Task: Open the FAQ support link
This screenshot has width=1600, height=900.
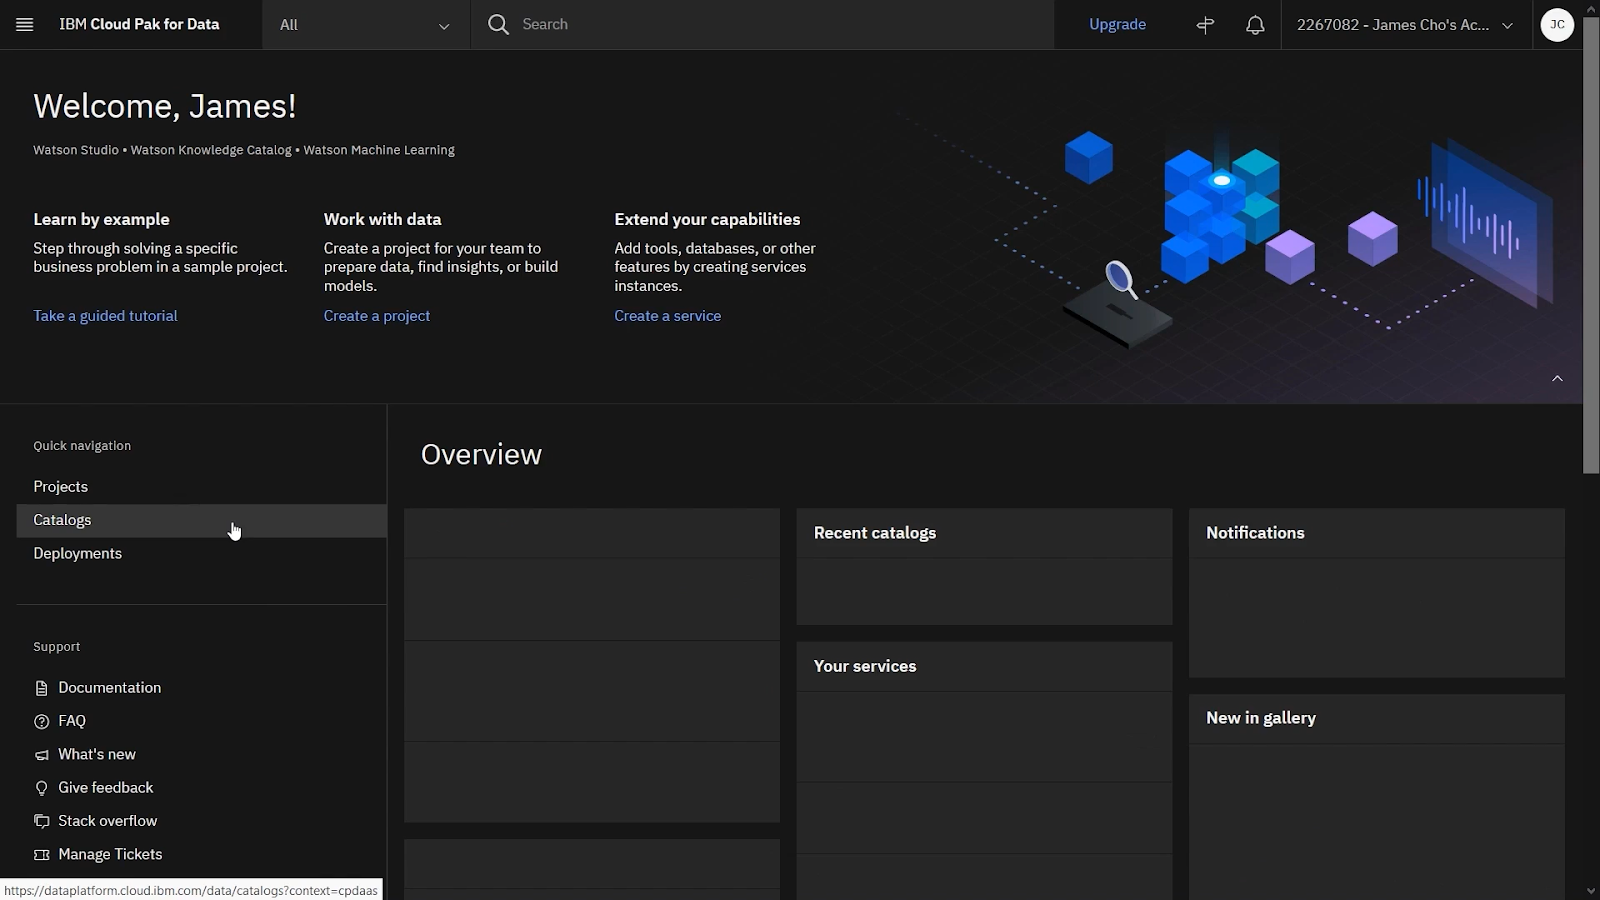Action: click(72, 721)
